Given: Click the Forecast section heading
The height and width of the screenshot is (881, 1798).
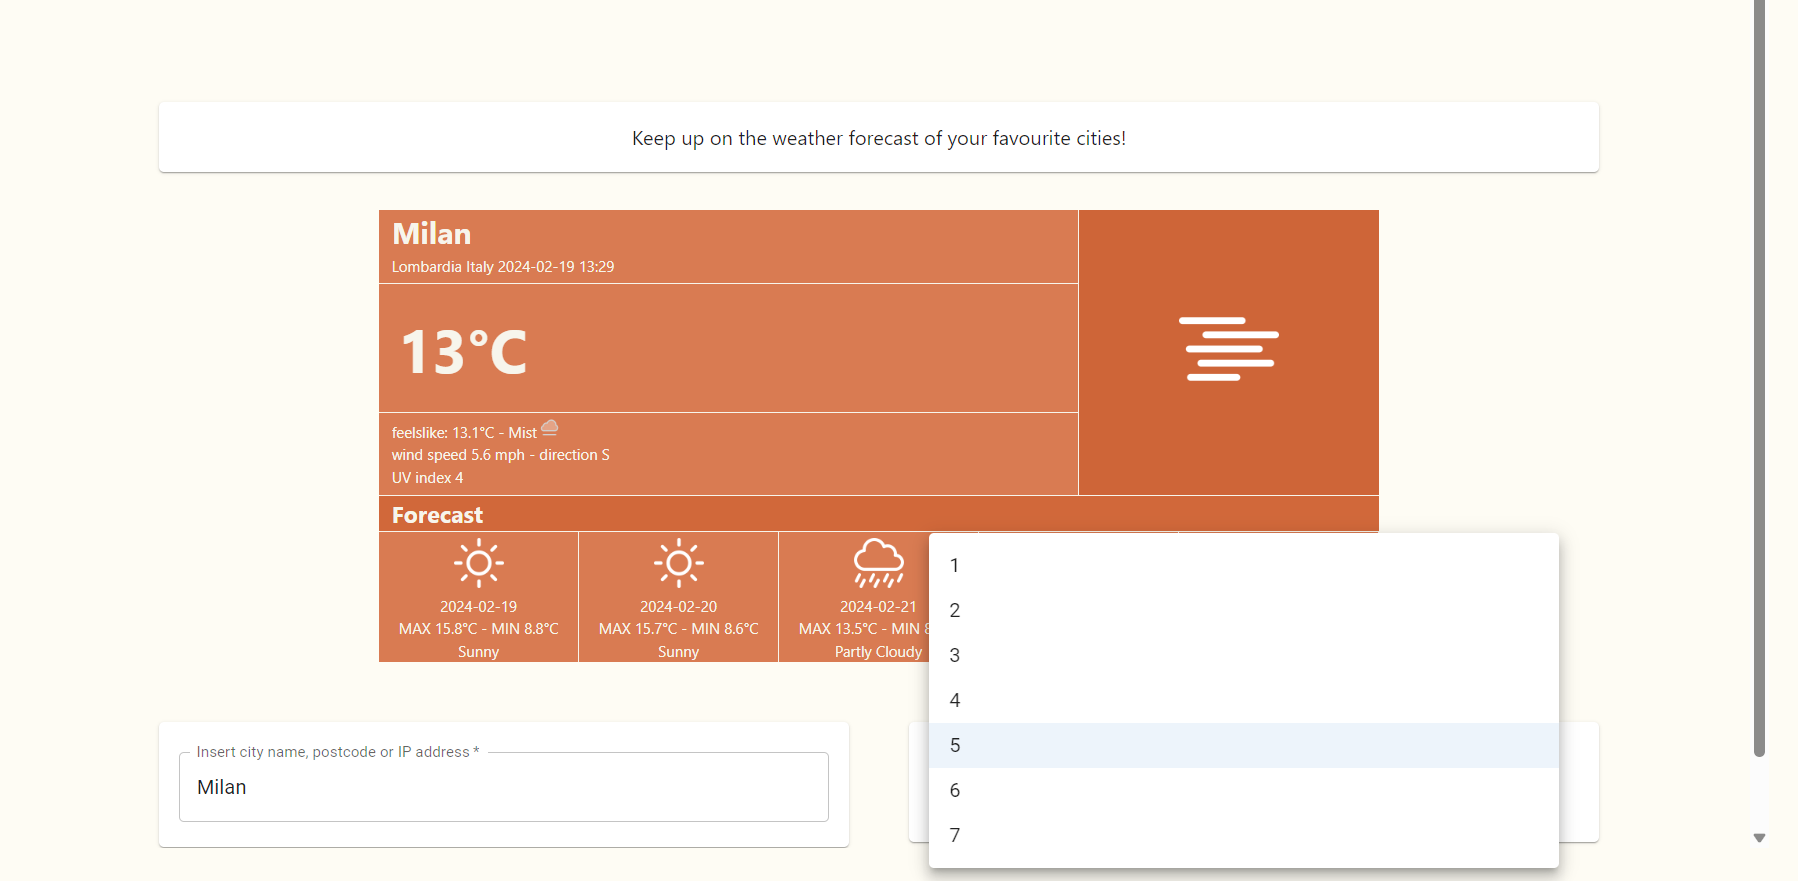Looking at the screenshot, I should coord(437,515).
